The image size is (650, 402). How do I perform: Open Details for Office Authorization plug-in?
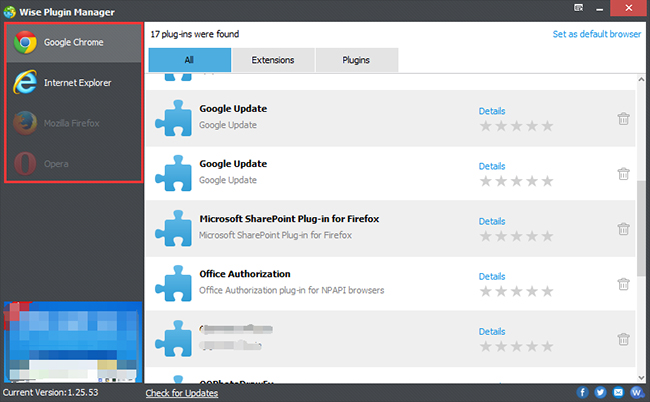492,276
